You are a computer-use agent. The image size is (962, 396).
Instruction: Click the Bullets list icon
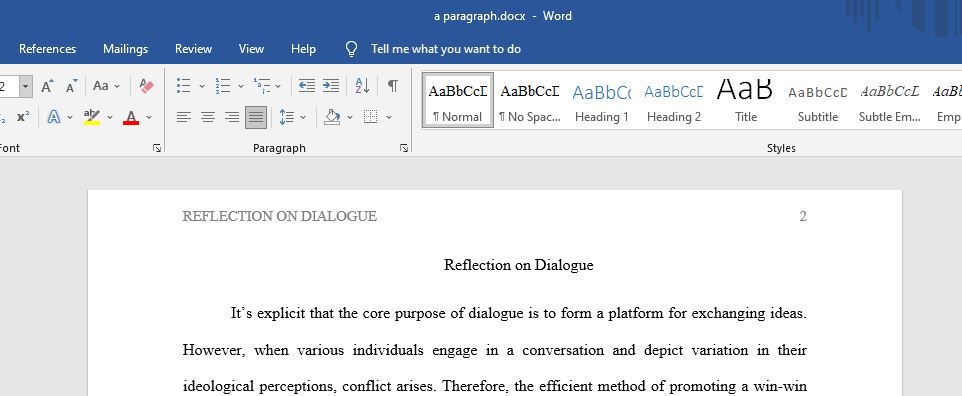(183, 86)
